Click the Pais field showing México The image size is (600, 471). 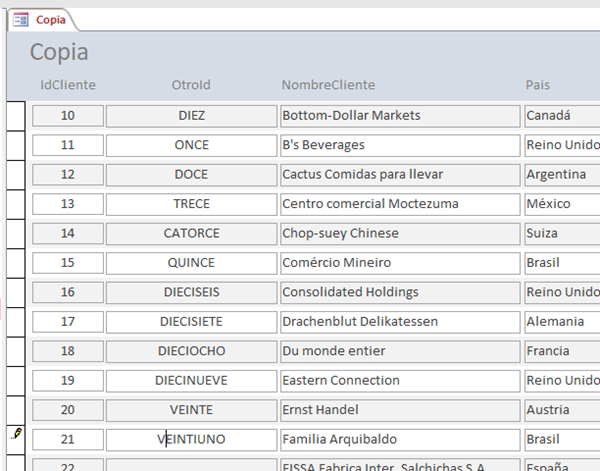click(562, 204)
